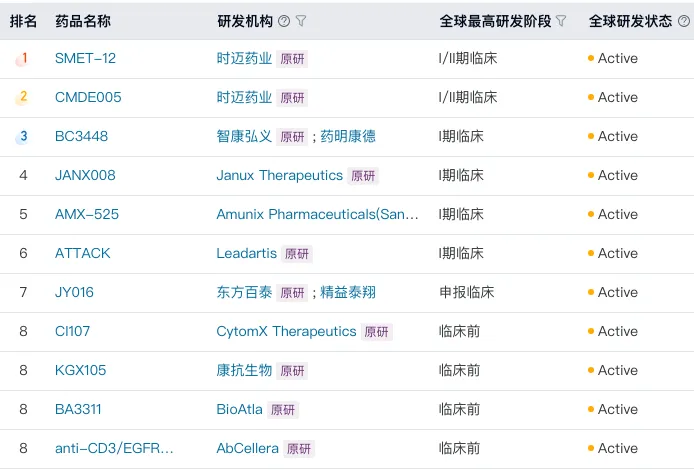This screenshot has height=473, width=694.
Task: Click the rank 3 medal icon
Action: pos(22,137)
